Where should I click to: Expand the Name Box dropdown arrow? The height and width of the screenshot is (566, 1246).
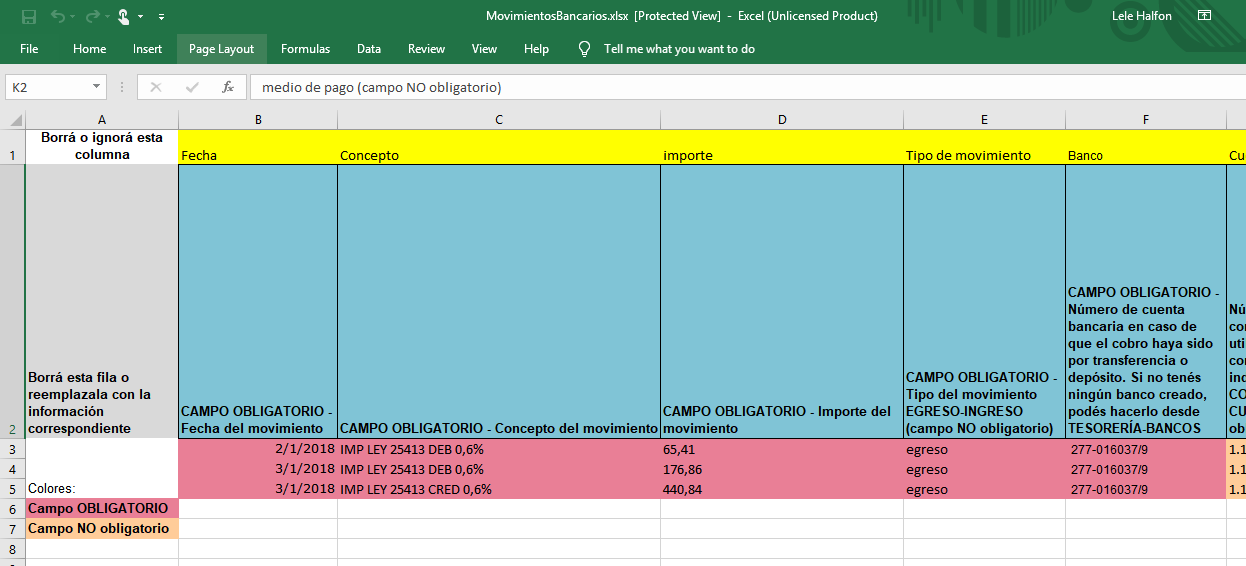pyautogui.click(x=96, y=87)
